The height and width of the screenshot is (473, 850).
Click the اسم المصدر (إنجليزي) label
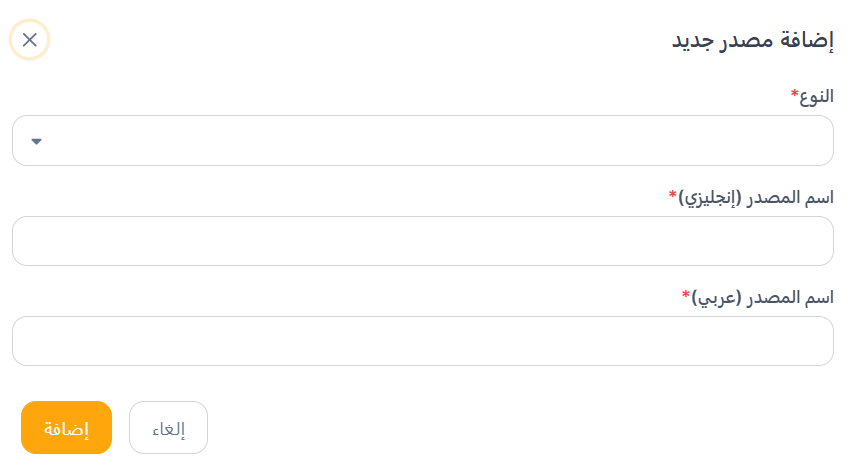tap(756, 196)
